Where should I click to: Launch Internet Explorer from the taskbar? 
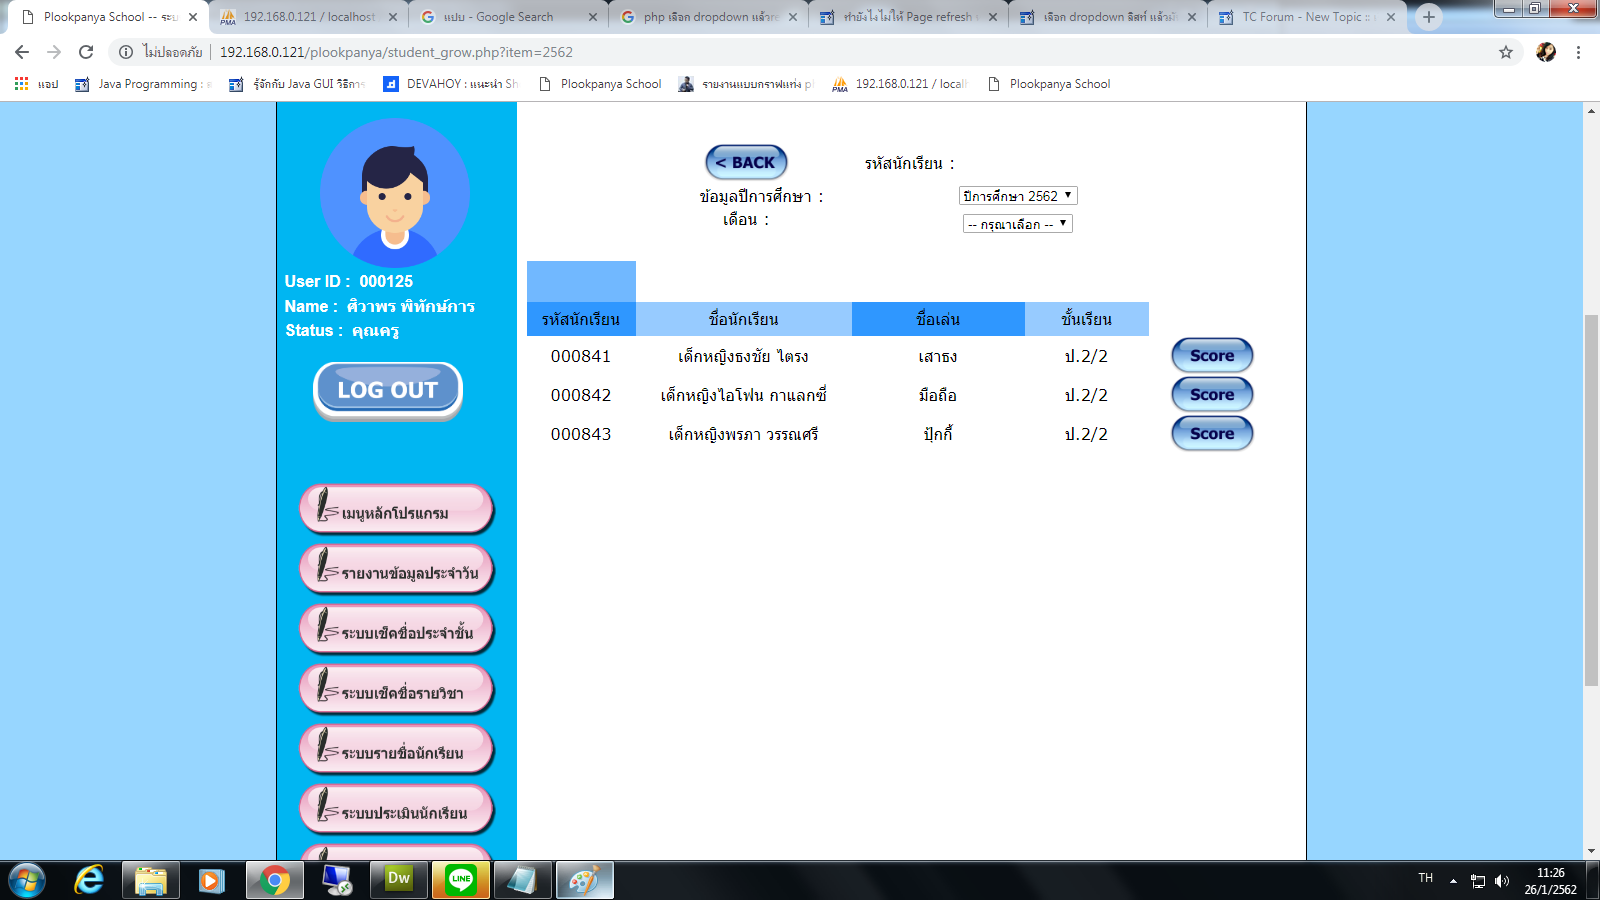point(89,881)
